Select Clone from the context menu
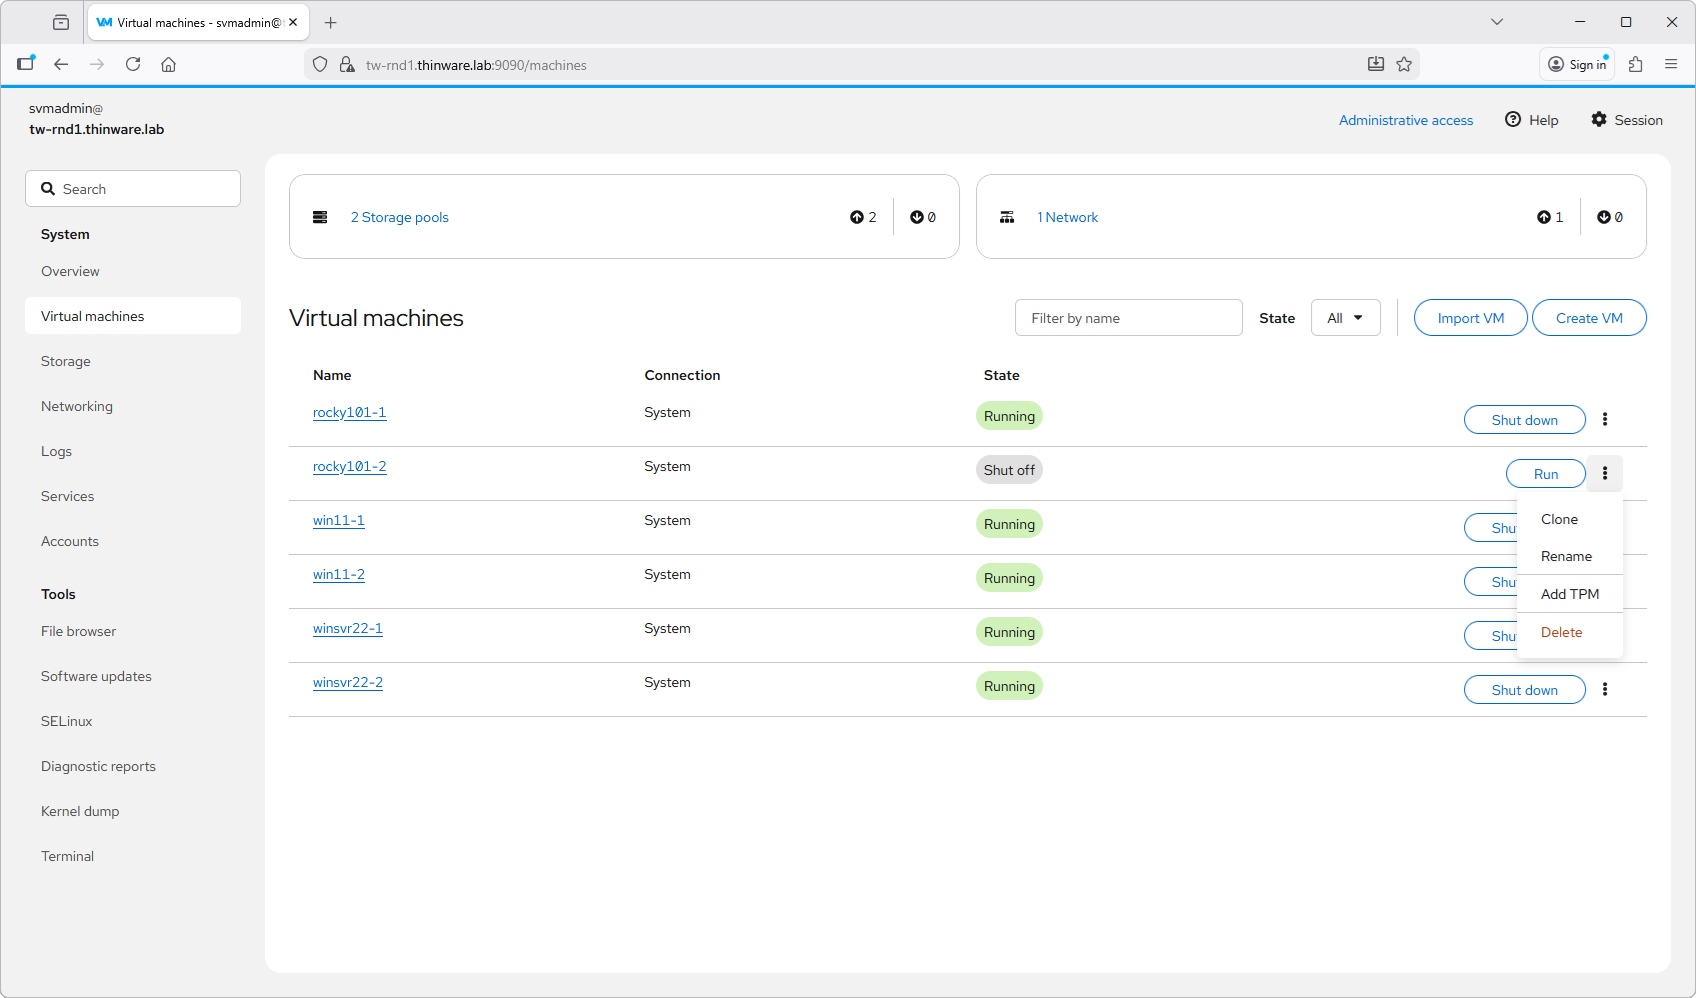 [1559, 520]
